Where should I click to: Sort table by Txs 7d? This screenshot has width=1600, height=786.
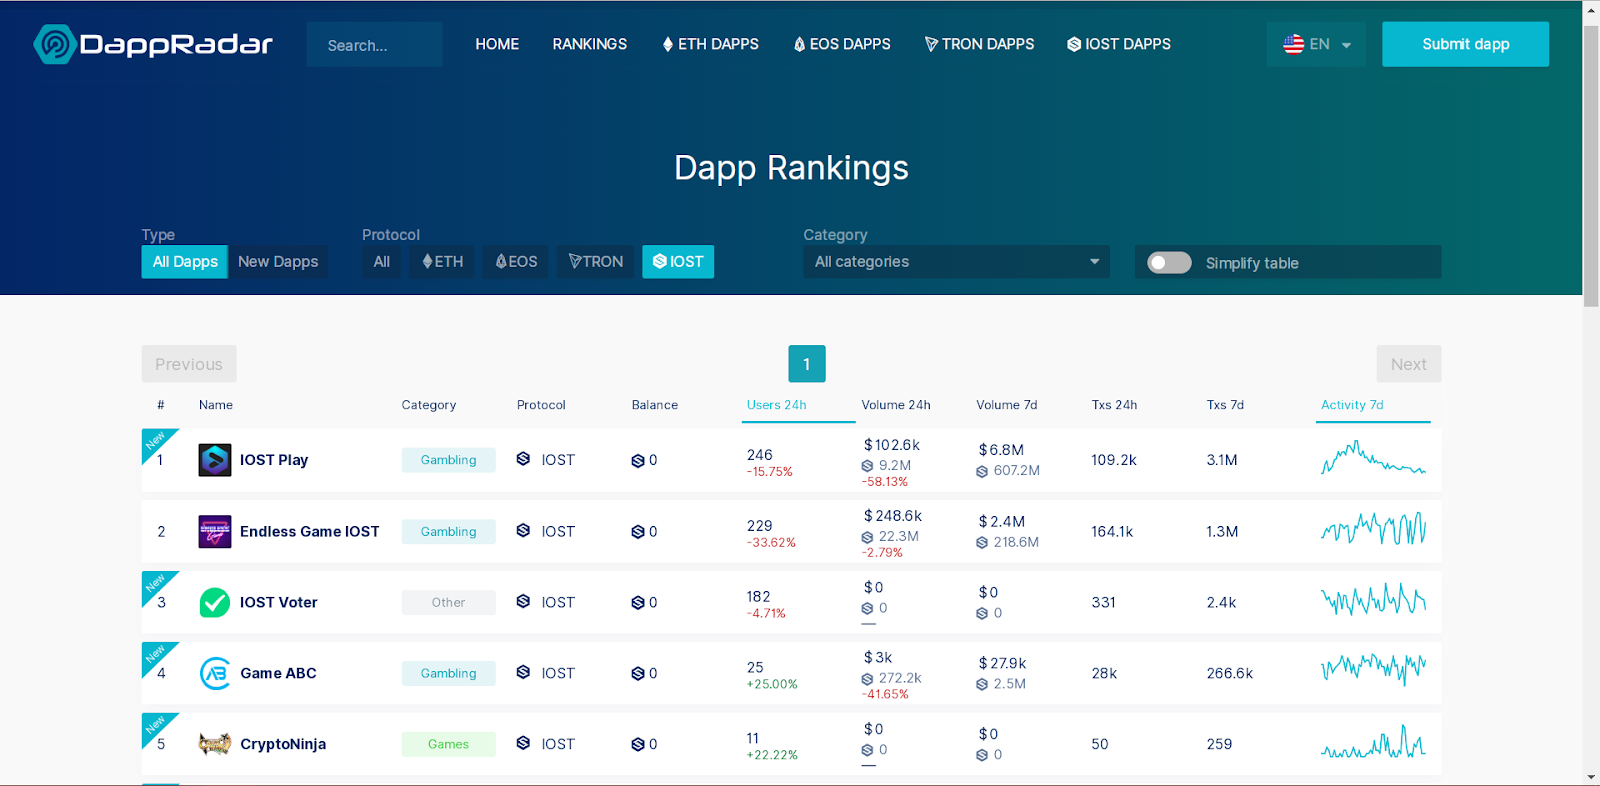pyautogui.click(x=1225, y=405)
